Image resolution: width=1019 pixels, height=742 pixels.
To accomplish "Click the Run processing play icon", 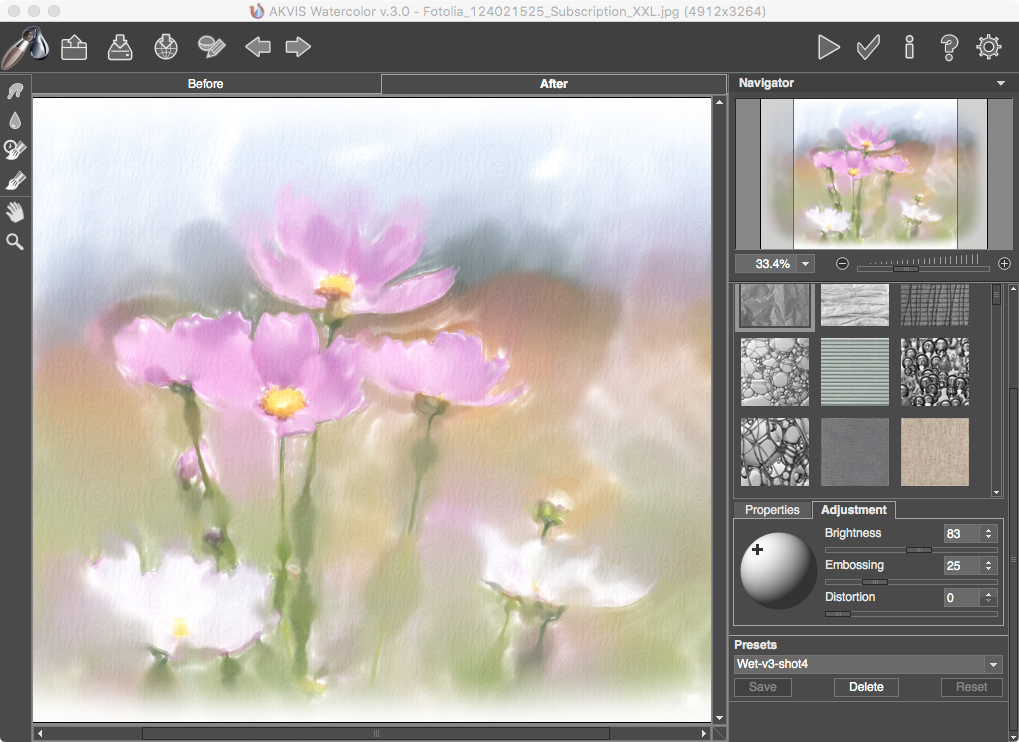I will pyautogui.click(x=828, y=47).
